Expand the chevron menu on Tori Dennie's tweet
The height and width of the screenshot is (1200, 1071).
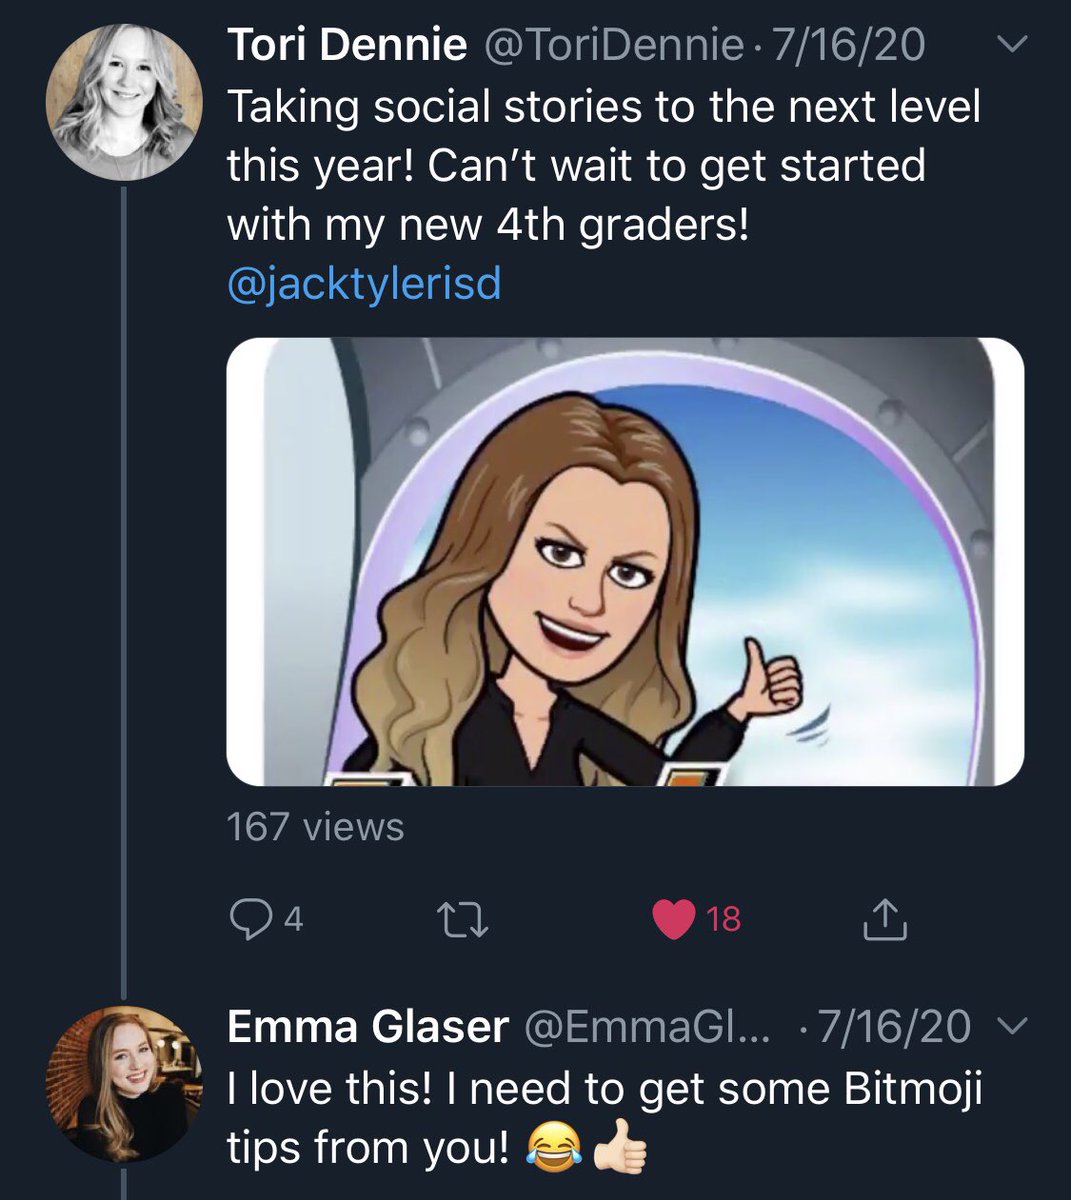pos(1013,45)
